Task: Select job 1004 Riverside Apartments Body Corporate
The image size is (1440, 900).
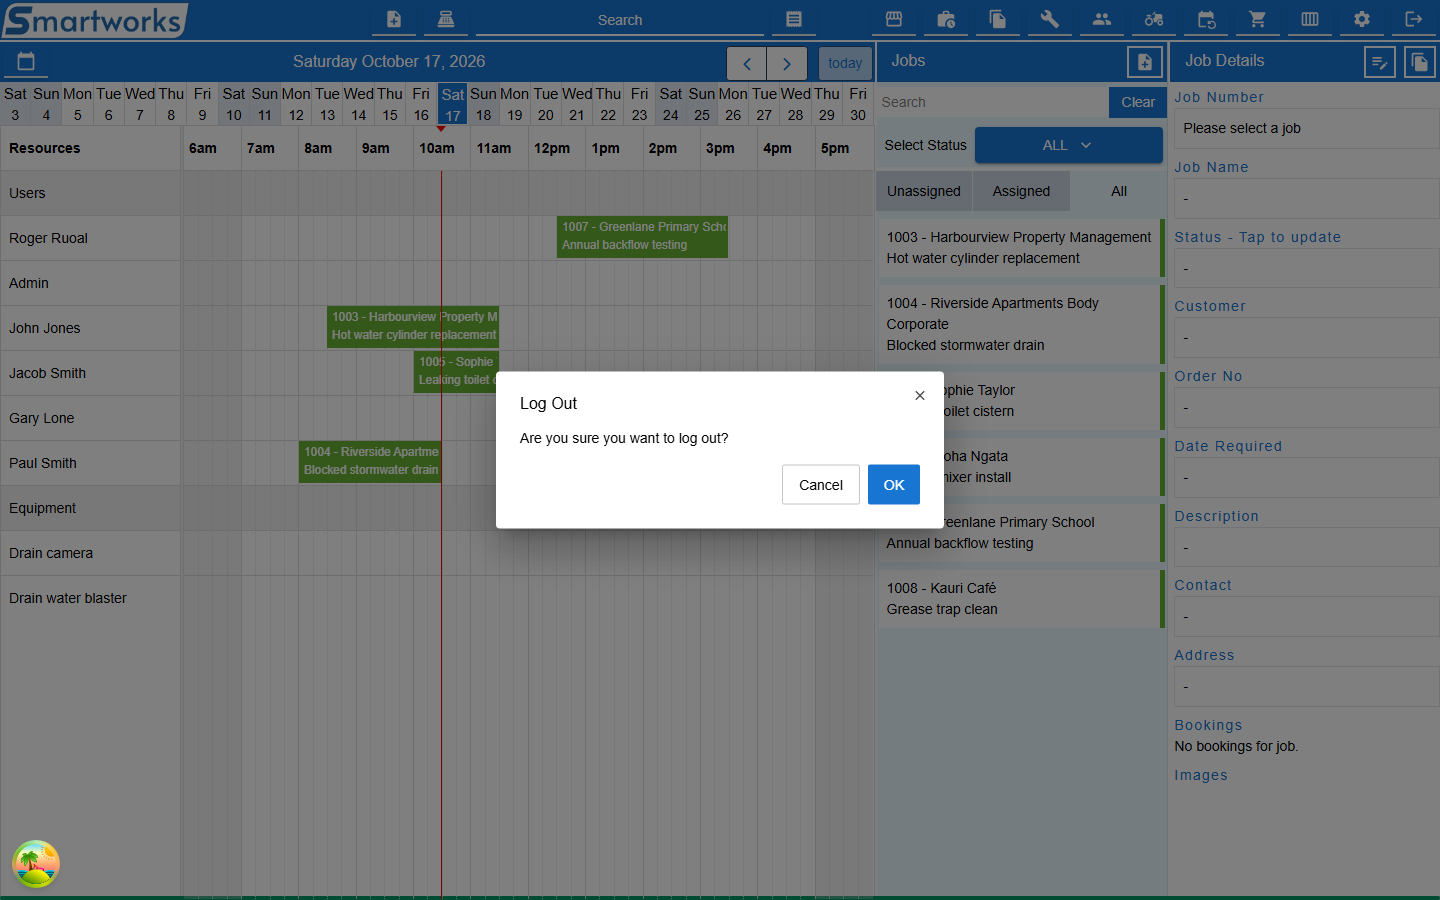Action: [1021, 324]
